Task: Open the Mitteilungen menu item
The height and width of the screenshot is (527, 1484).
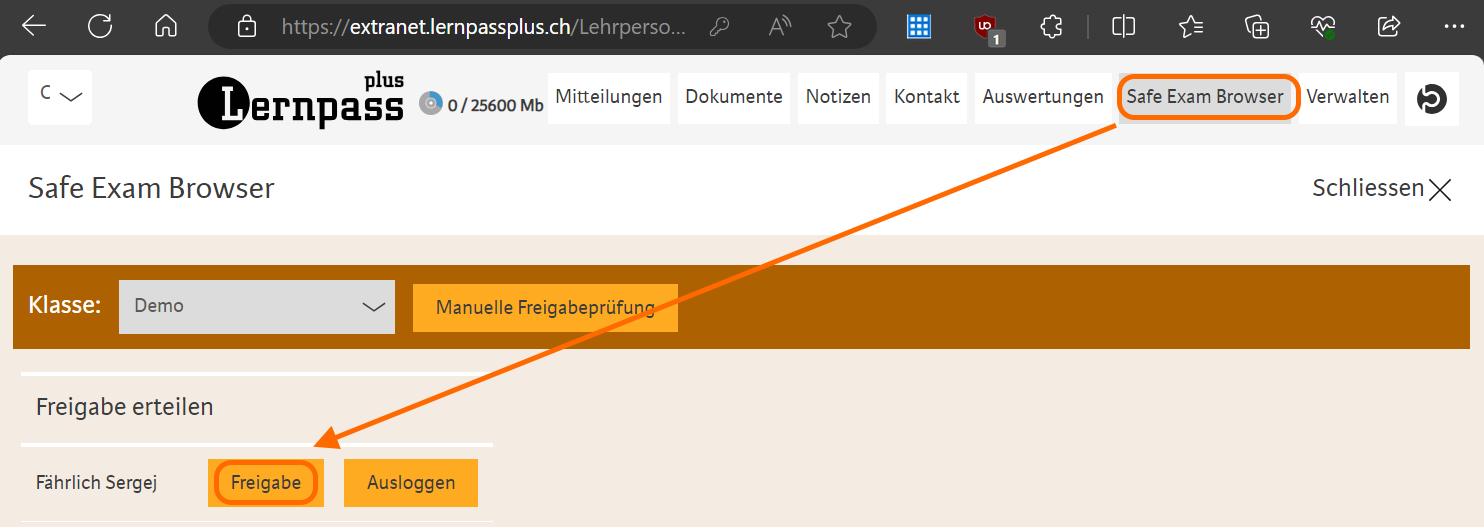Action: click(x=609, y=97)
